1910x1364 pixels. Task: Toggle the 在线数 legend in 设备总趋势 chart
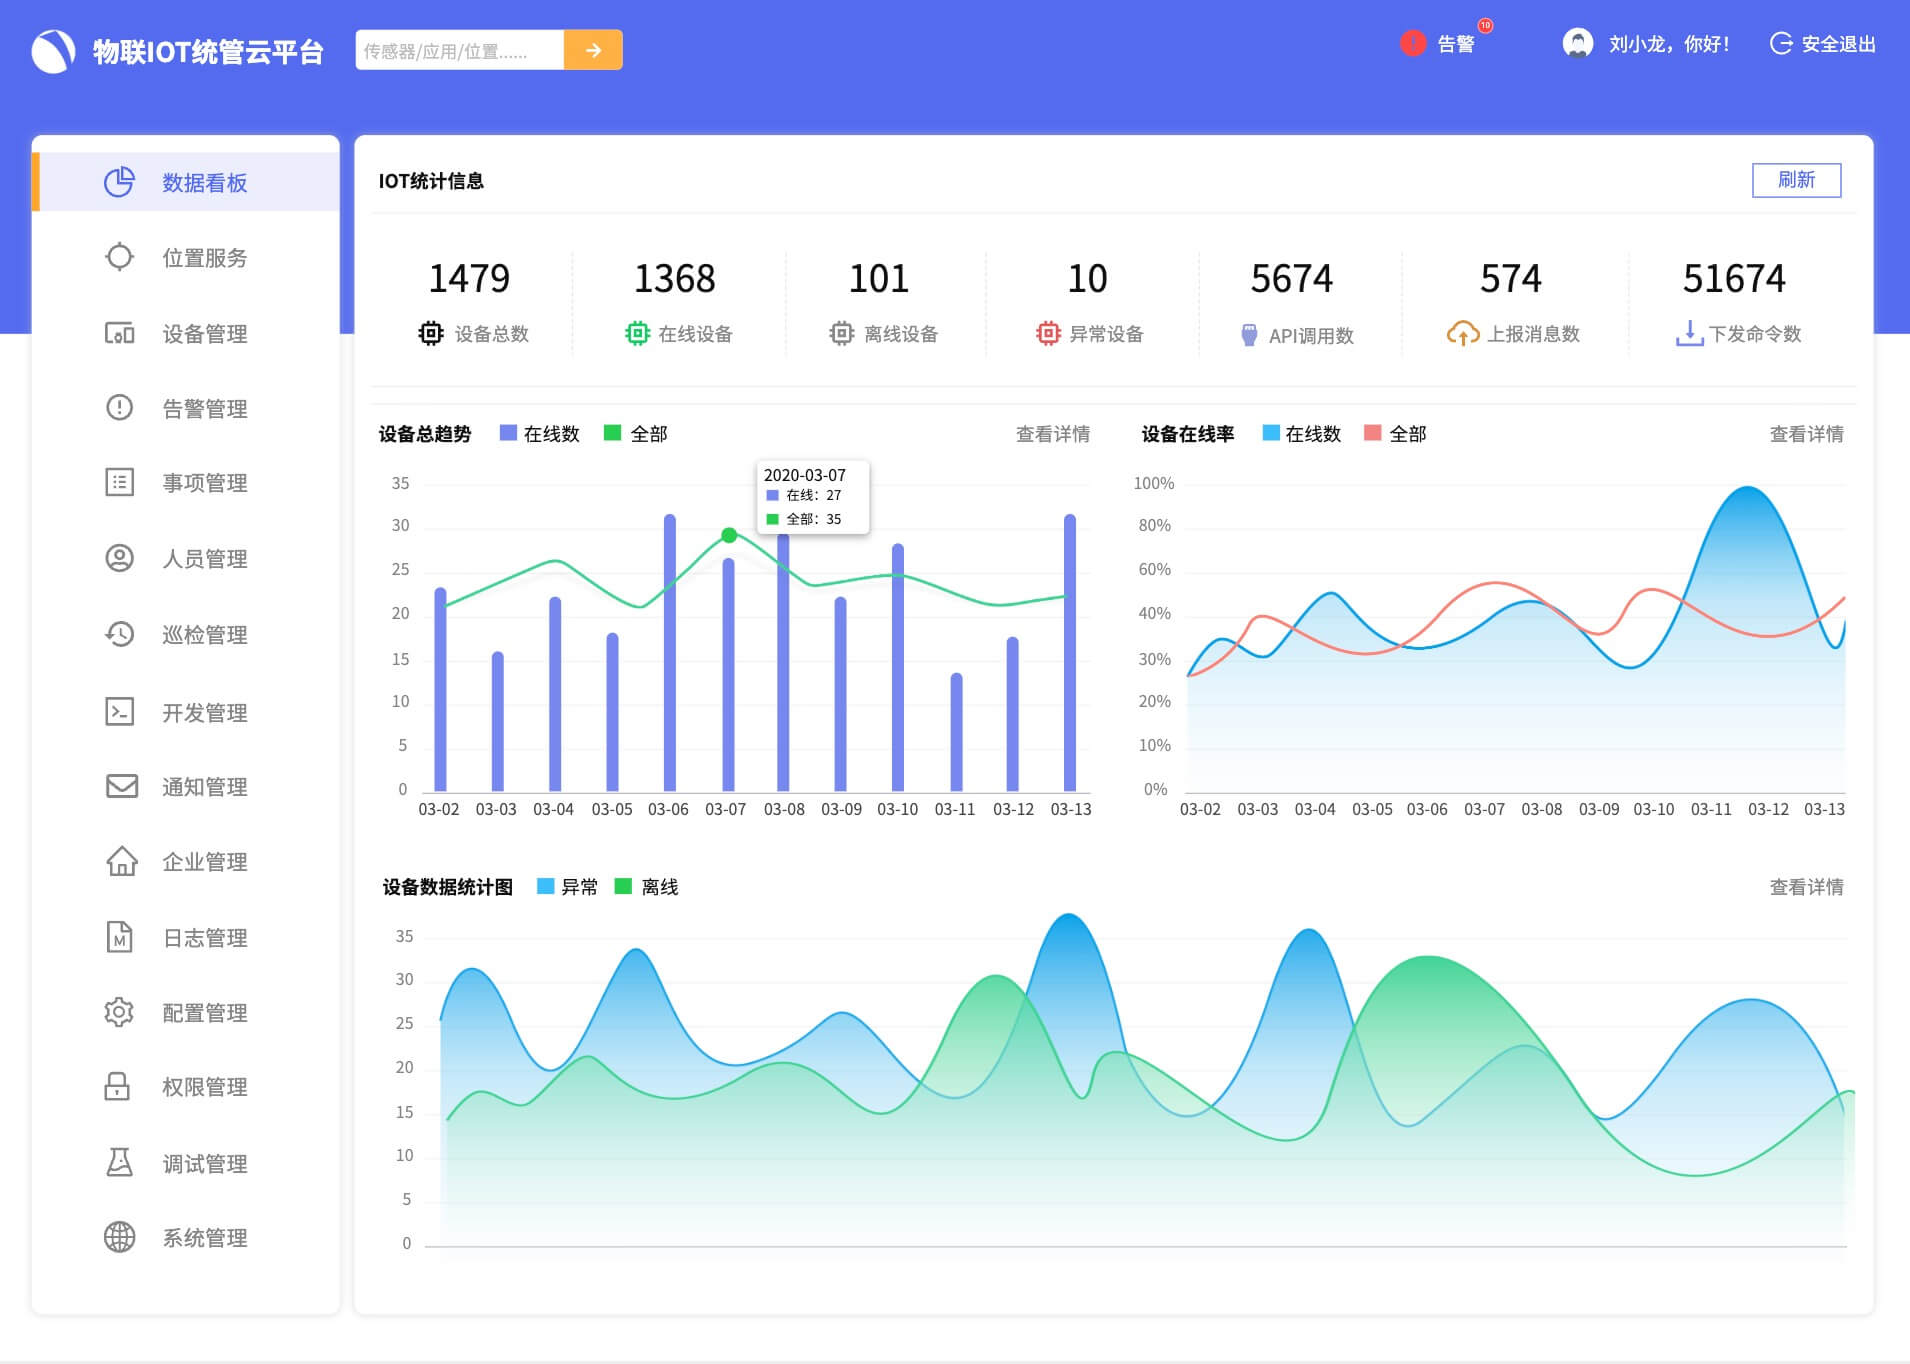pyautogui.click(x=536, y=433)
